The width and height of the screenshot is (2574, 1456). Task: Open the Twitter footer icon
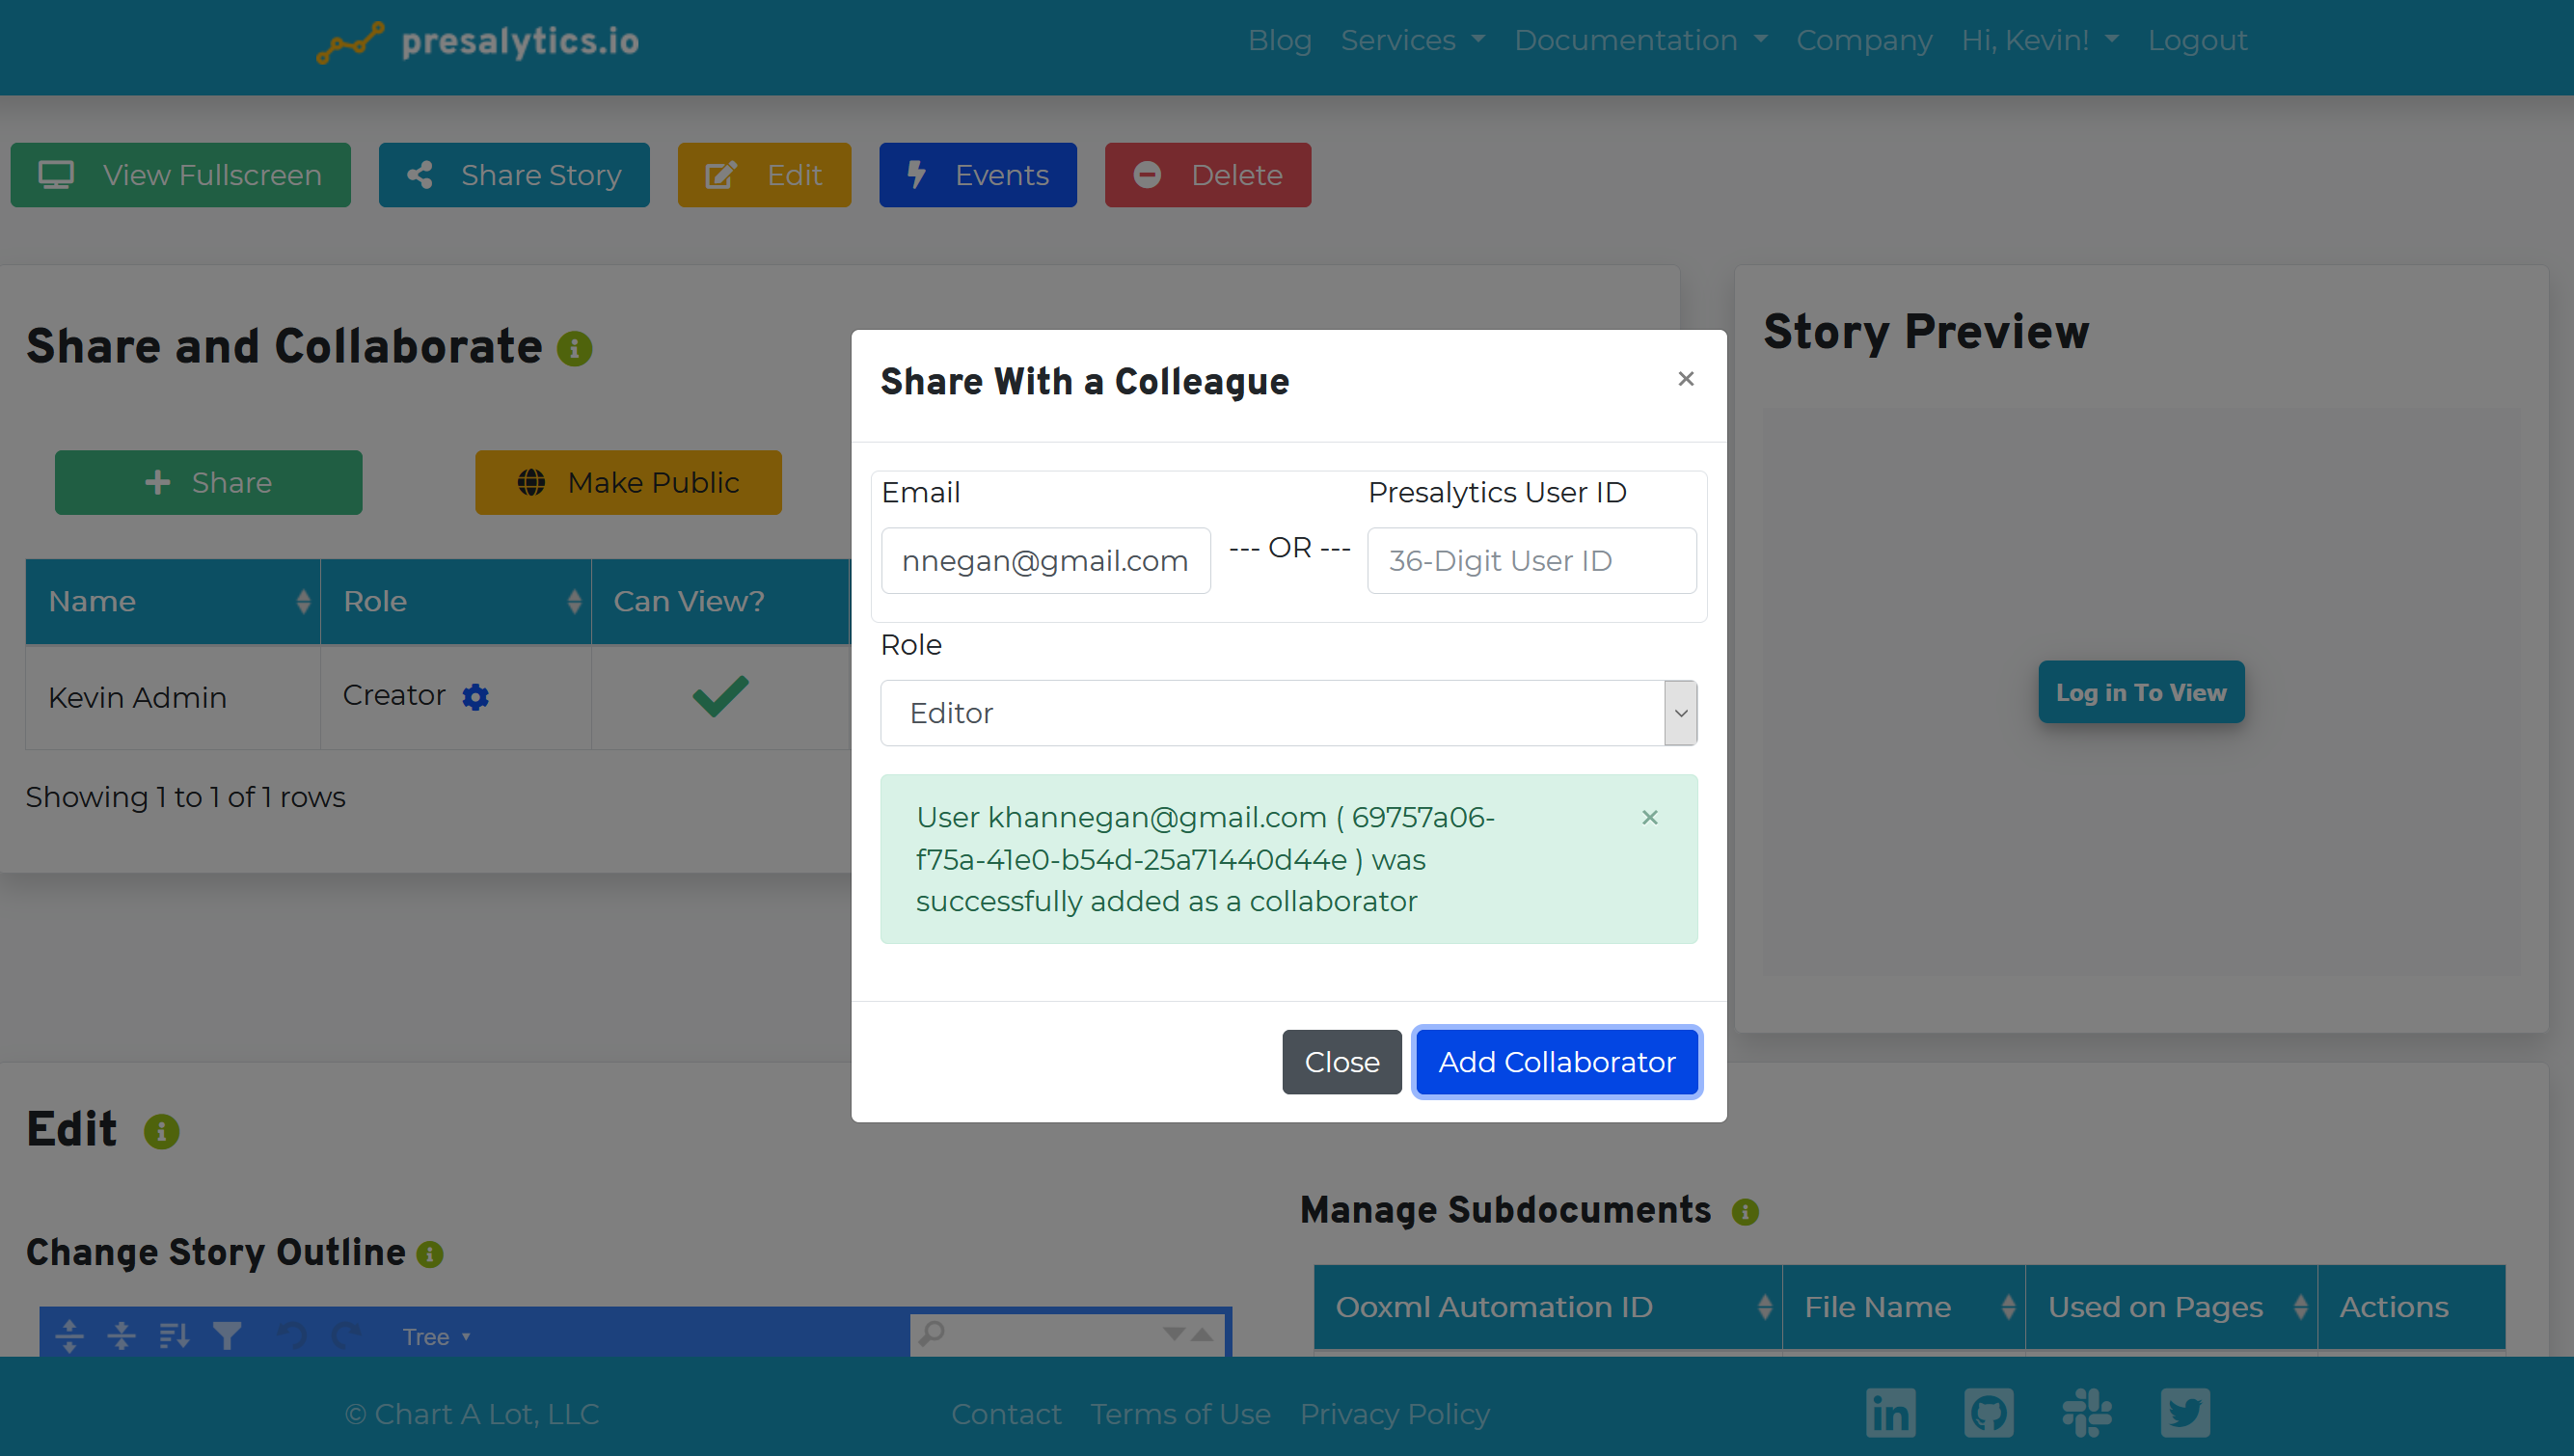(2184, 1413)
